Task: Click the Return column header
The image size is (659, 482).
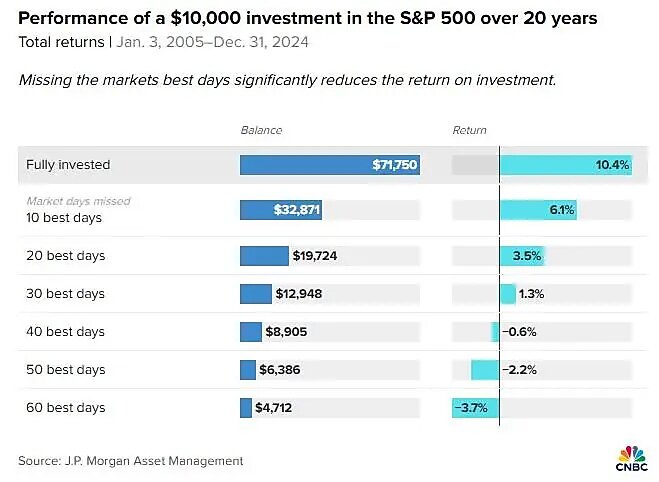Action: tap(469, 130)
